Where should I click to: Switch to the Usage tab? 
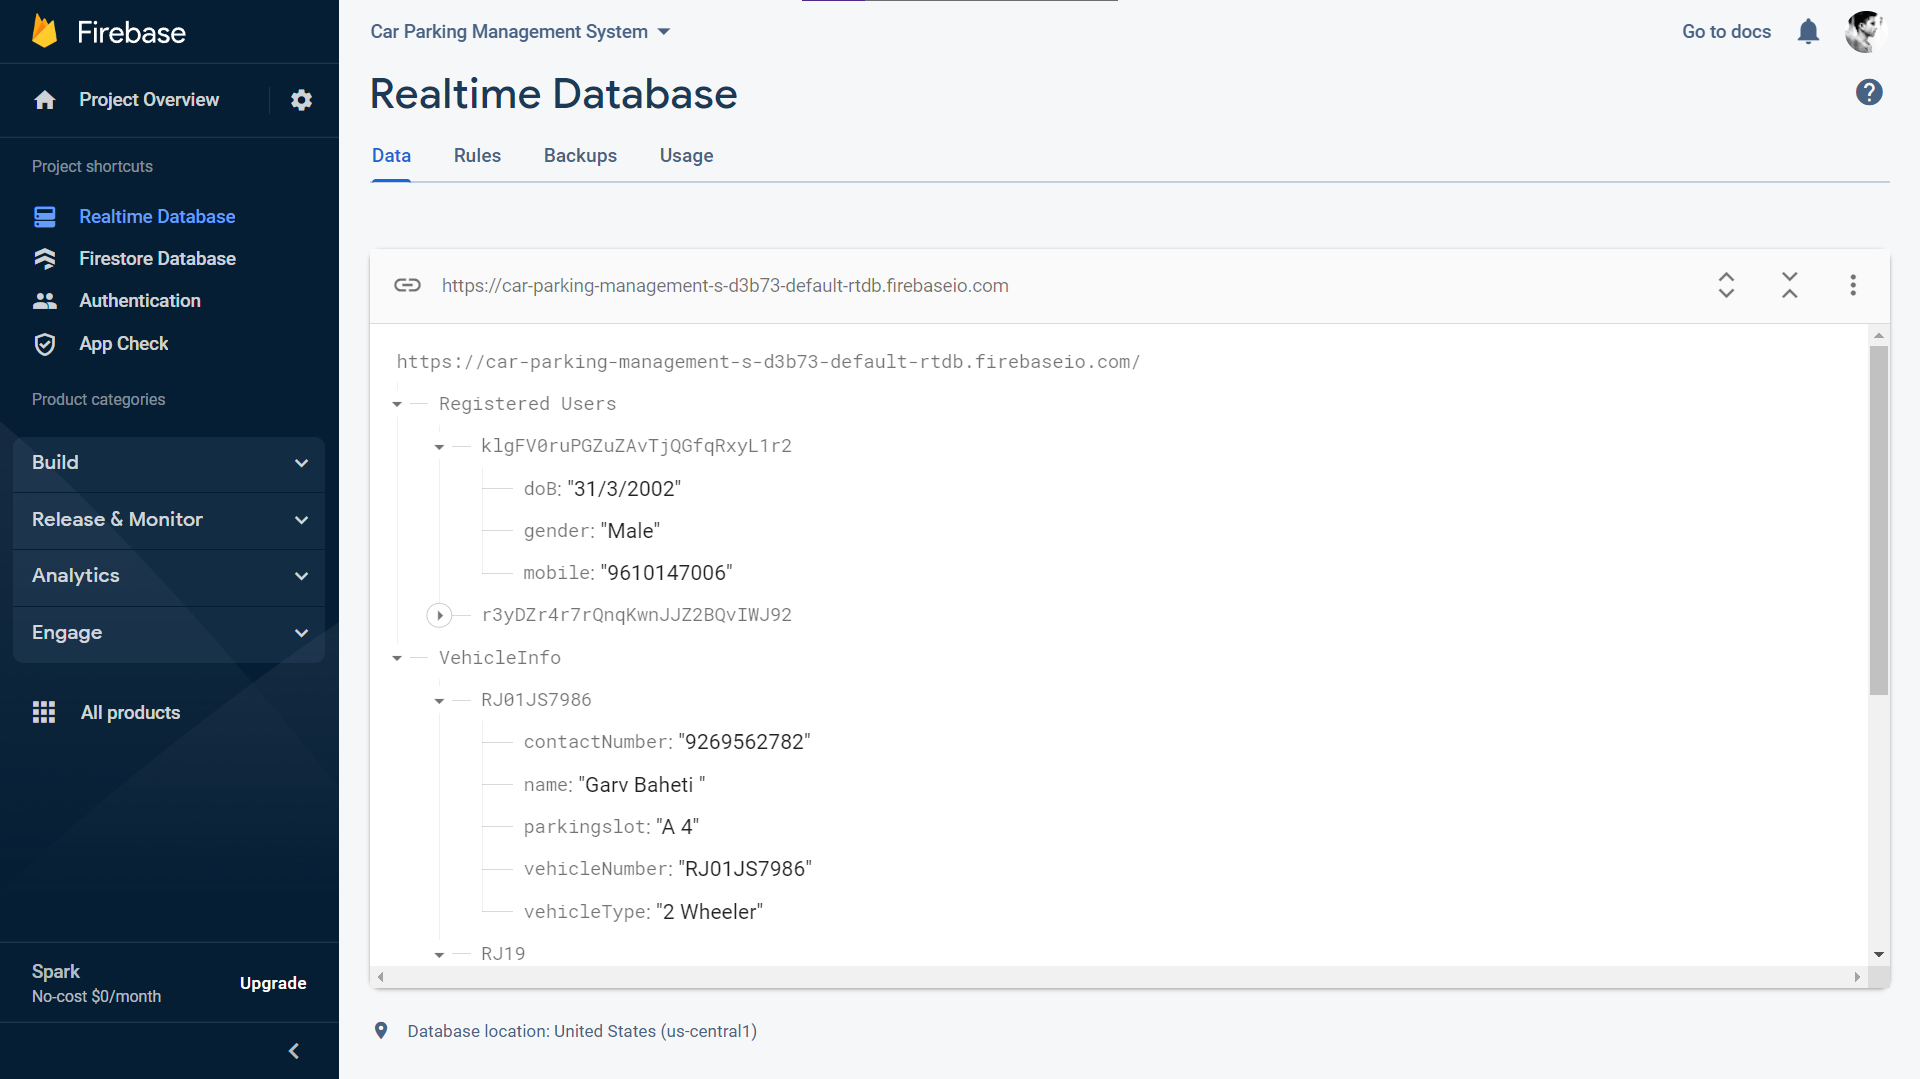pos(686,156)
